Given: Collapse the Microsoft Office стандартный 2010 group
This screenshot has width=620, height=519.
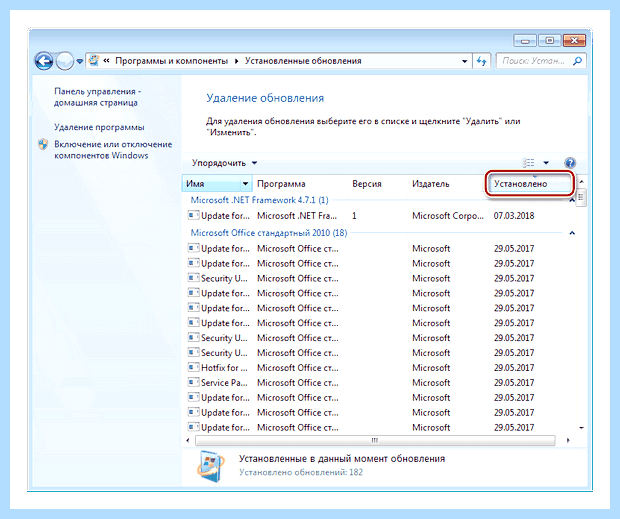Looking at the screenshot, I should [x=572, y=233].
